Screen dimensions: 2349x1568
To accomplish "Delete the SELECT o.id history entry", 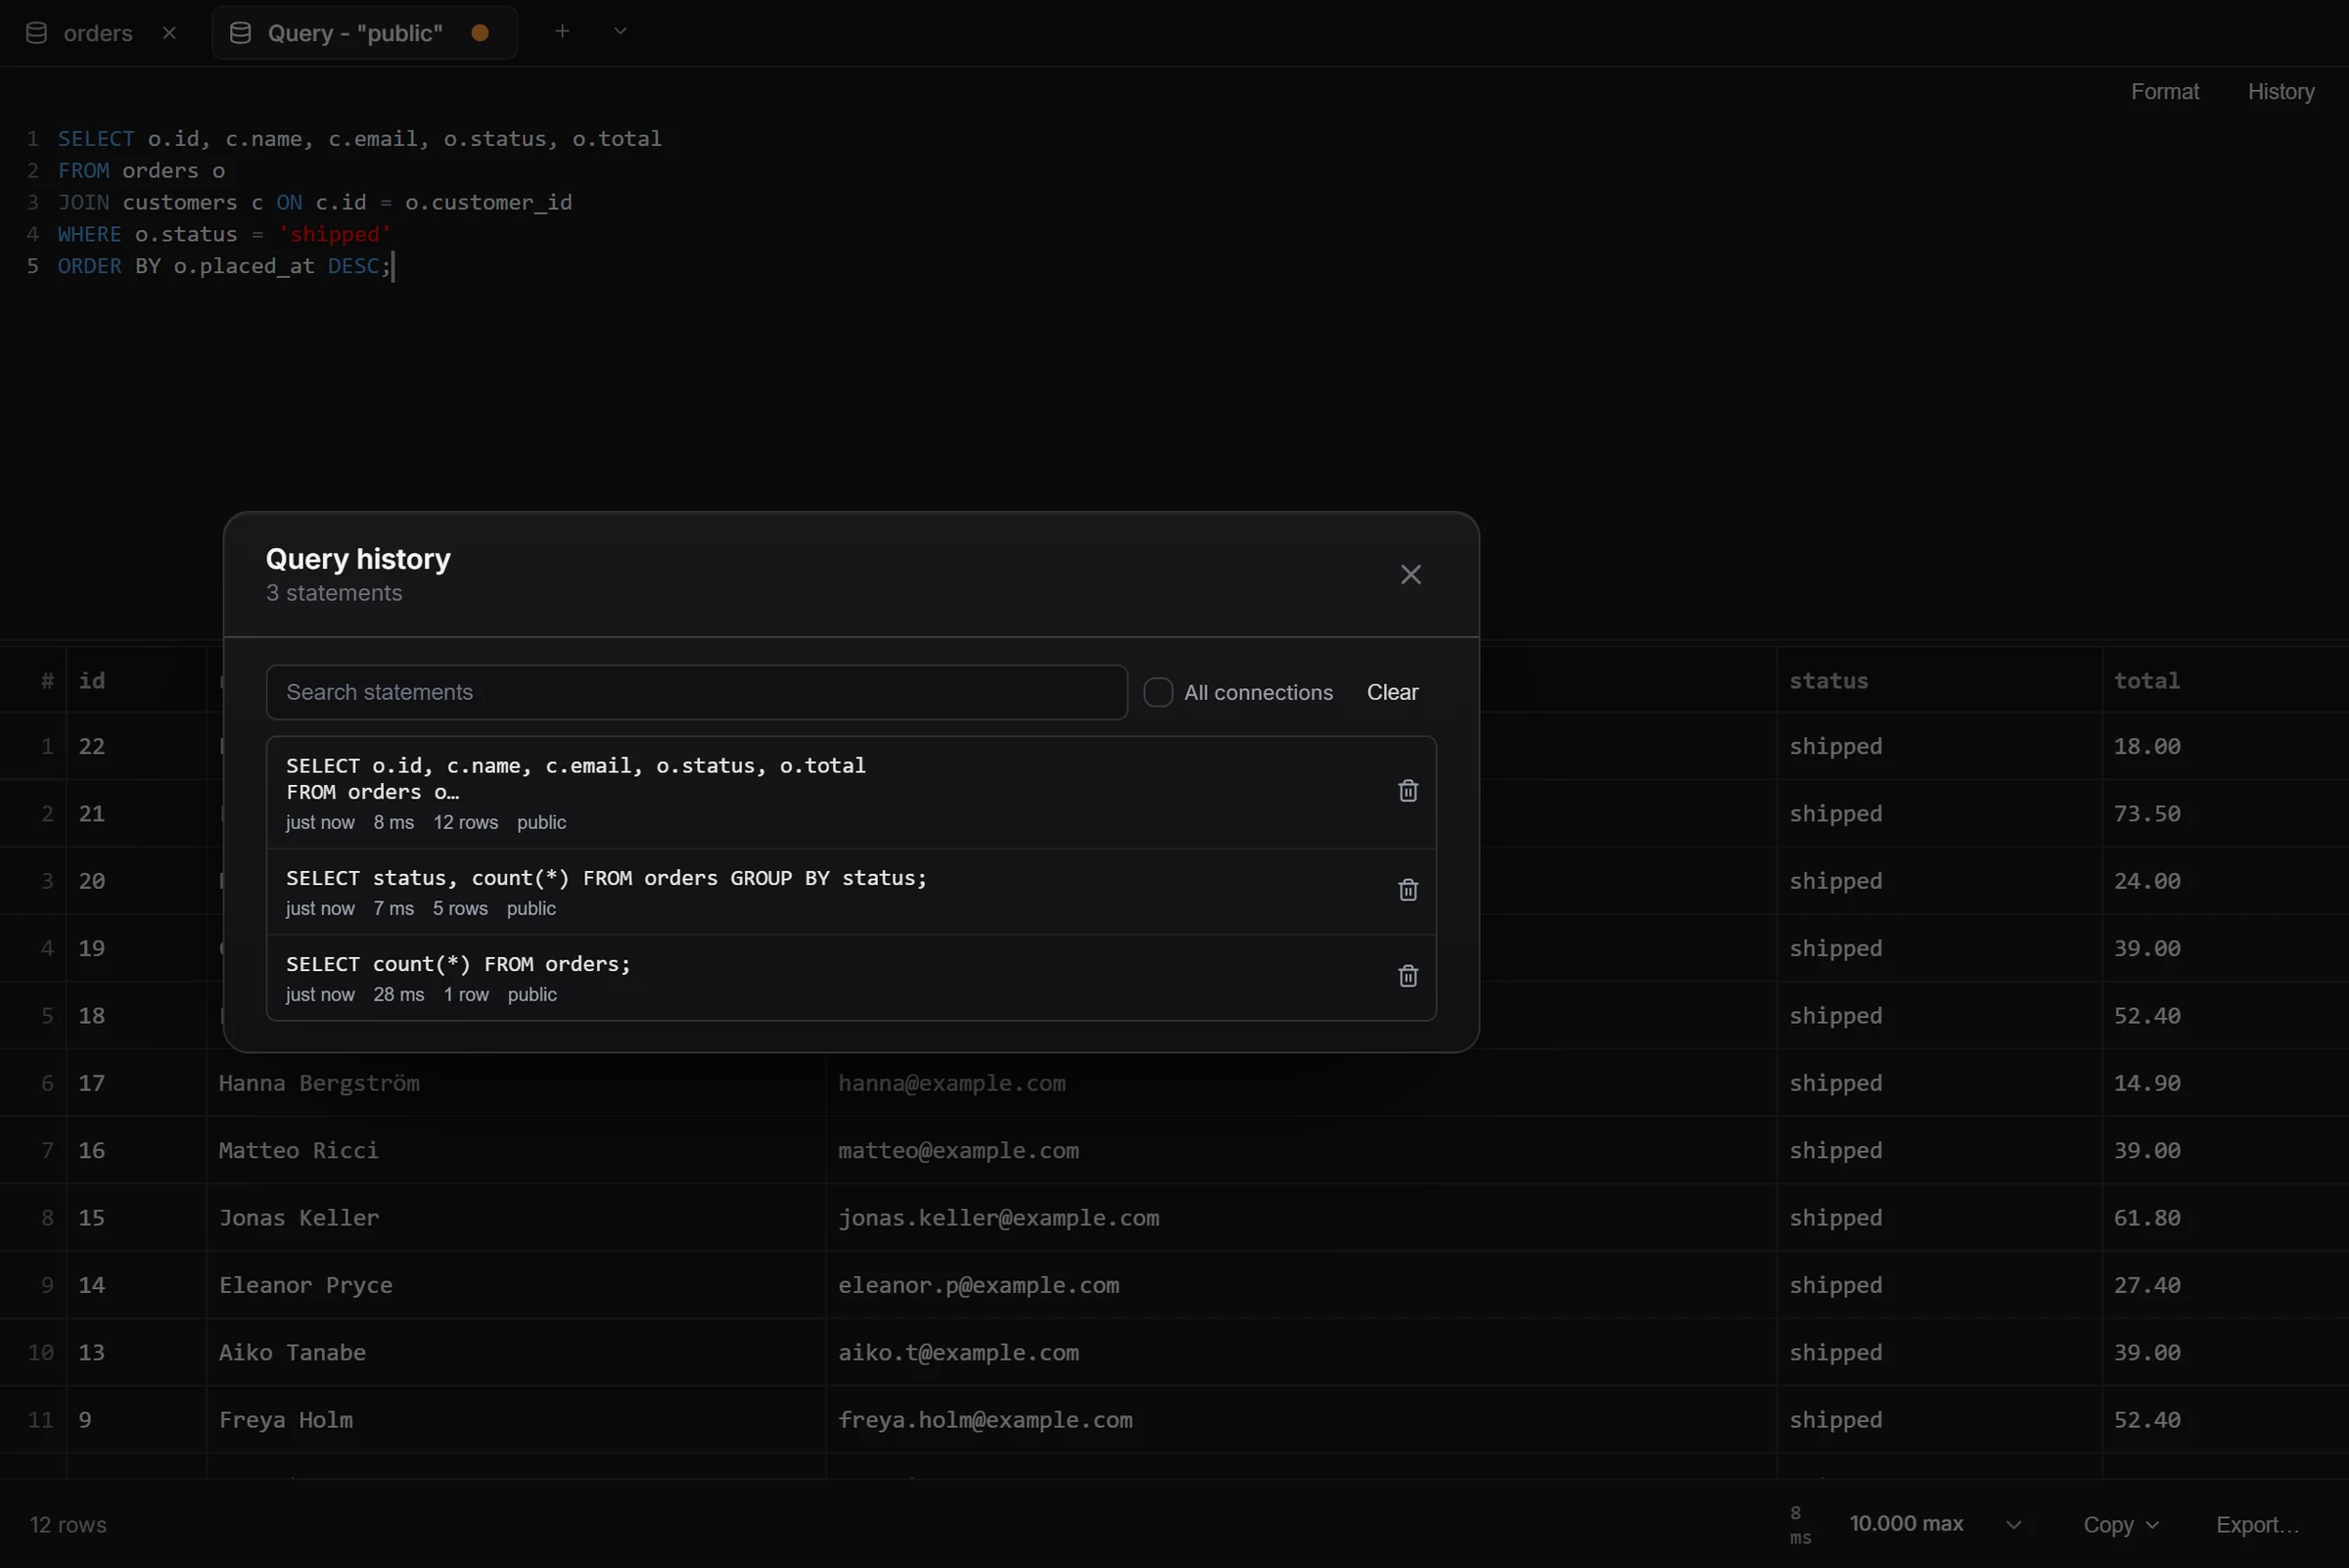I will tap(1407, 791).
